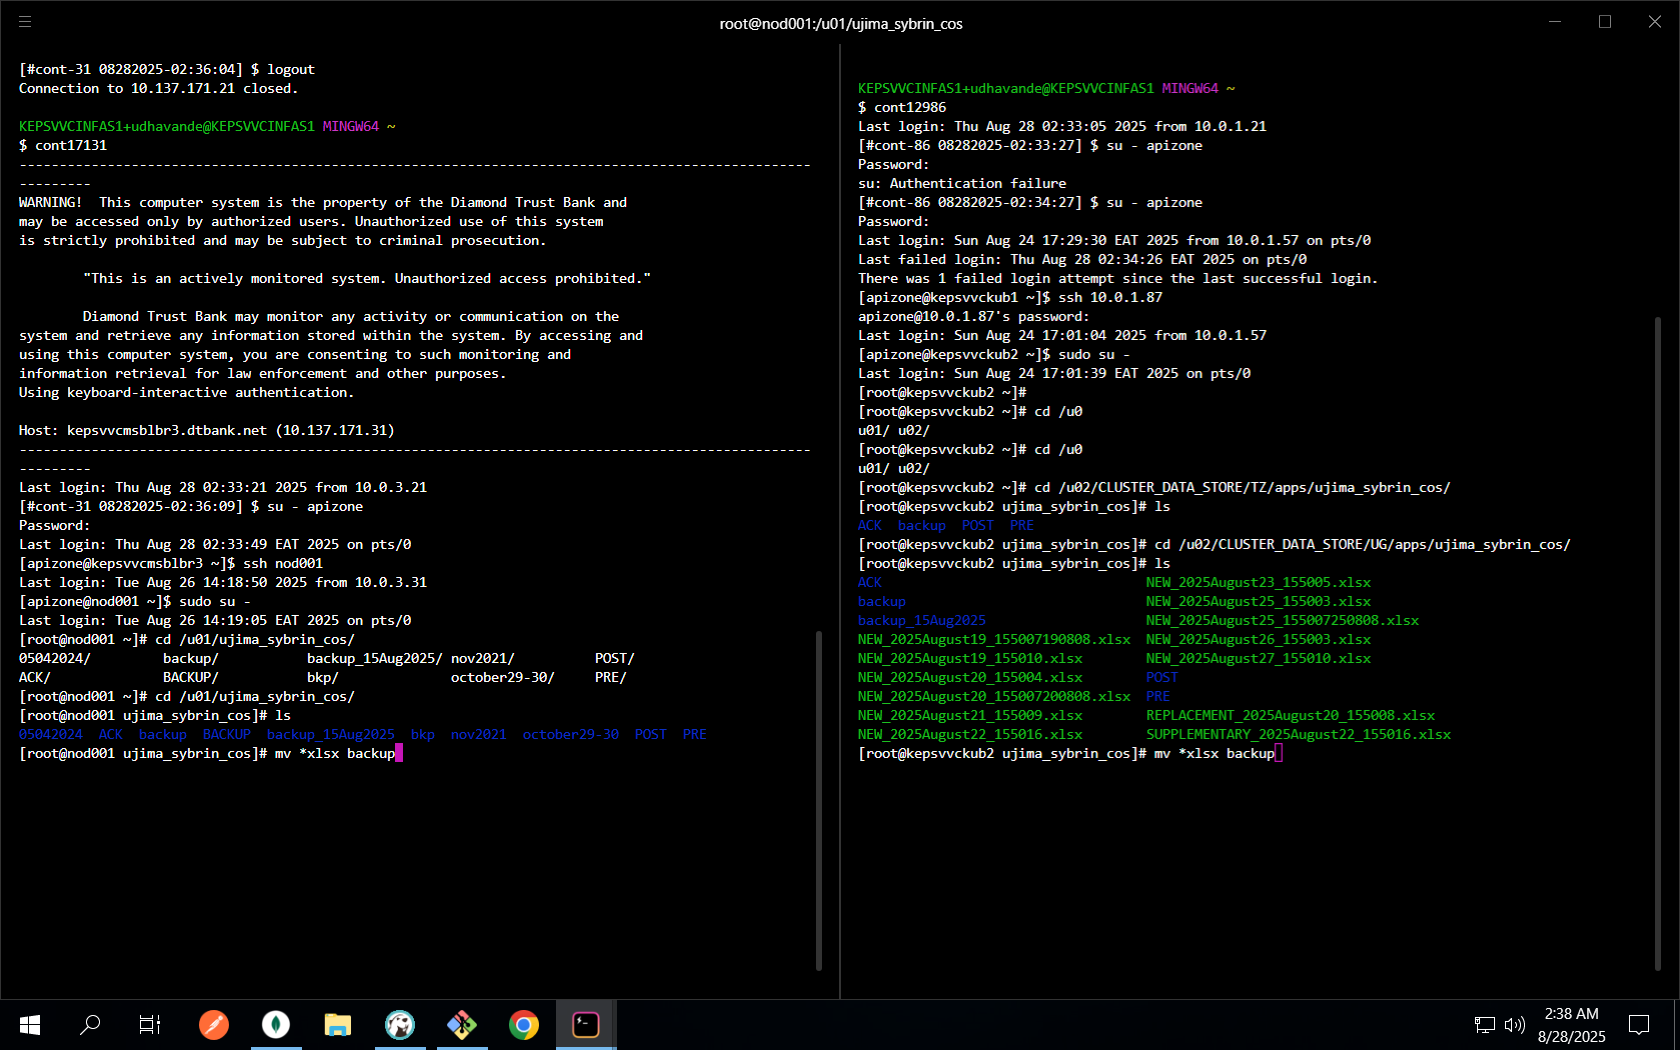Viewport: 1680px width, 1050px height.
Task: Select the root@nod001 title bar tab
Action: [840, 23]
